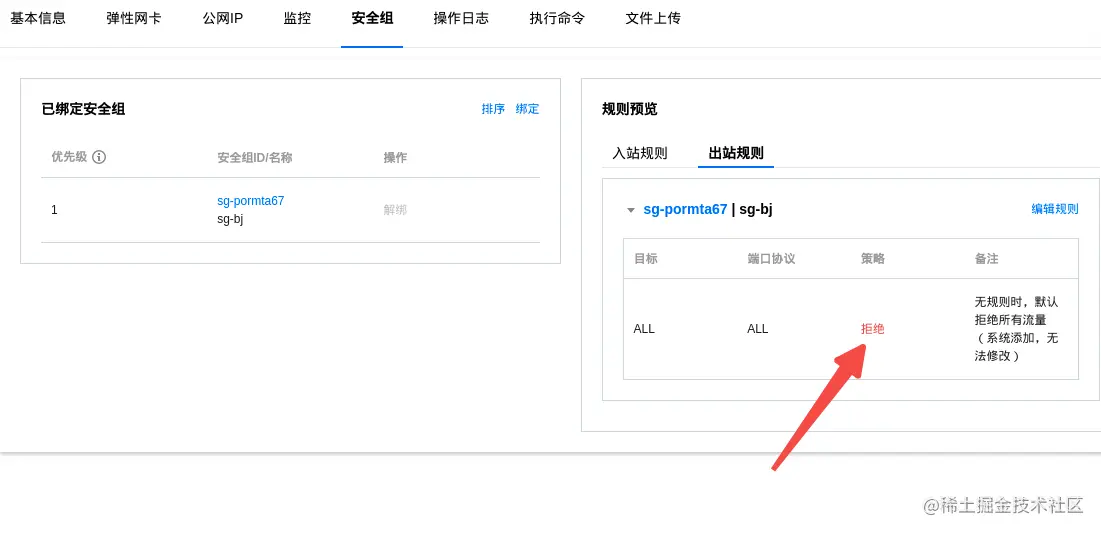1101x533 pixels.
Task: Go to the 监控 tab
Action: [x=297, y=18]
